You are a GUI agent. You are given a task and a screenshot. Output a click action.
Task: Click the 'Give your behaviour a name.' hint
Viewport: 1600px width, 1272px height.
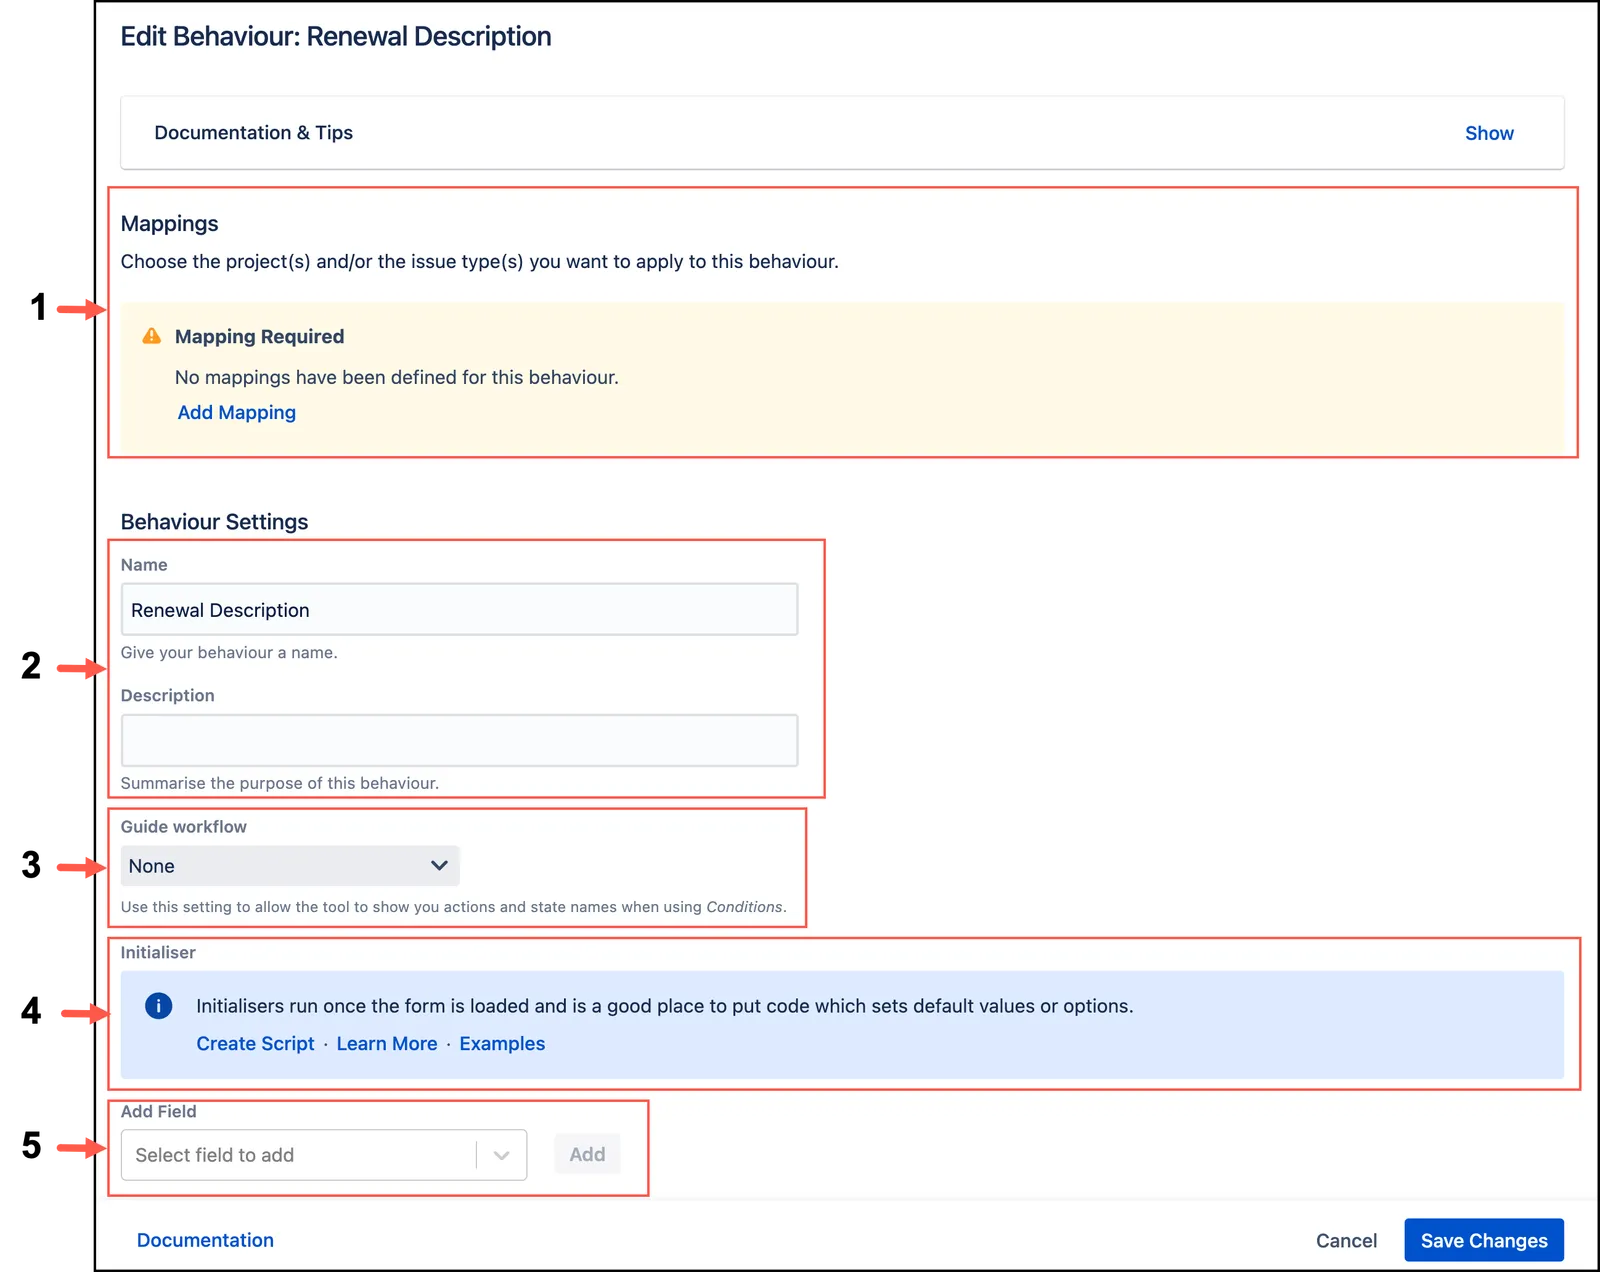pyautogui.click(x=229, y=653)
